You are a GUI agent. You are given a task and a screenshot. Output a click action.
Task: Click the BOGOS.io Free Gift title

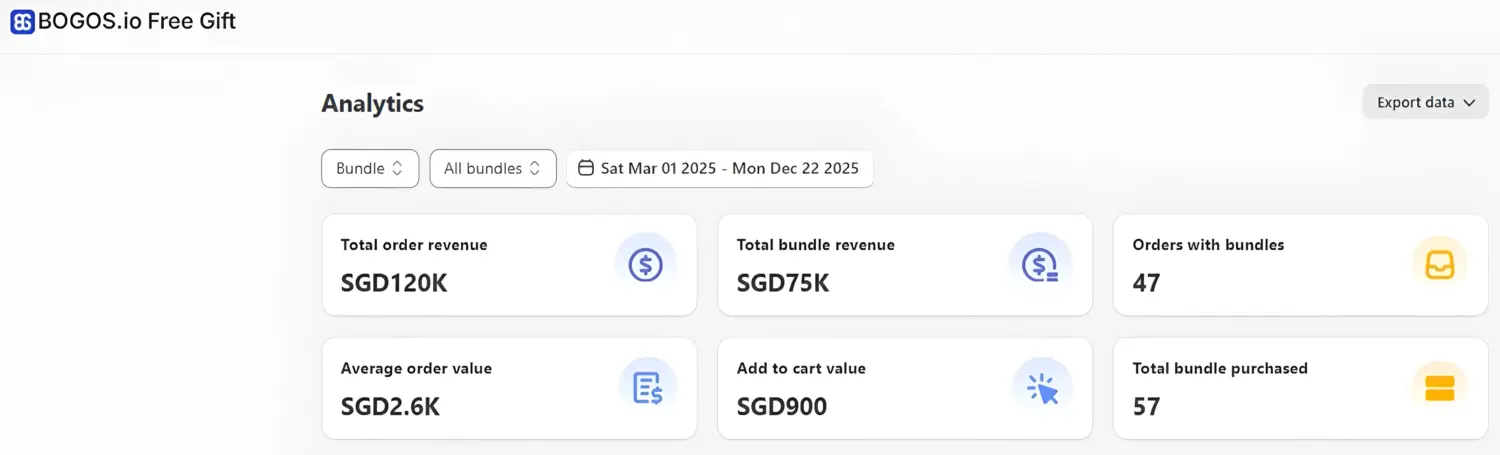(137, 21)
